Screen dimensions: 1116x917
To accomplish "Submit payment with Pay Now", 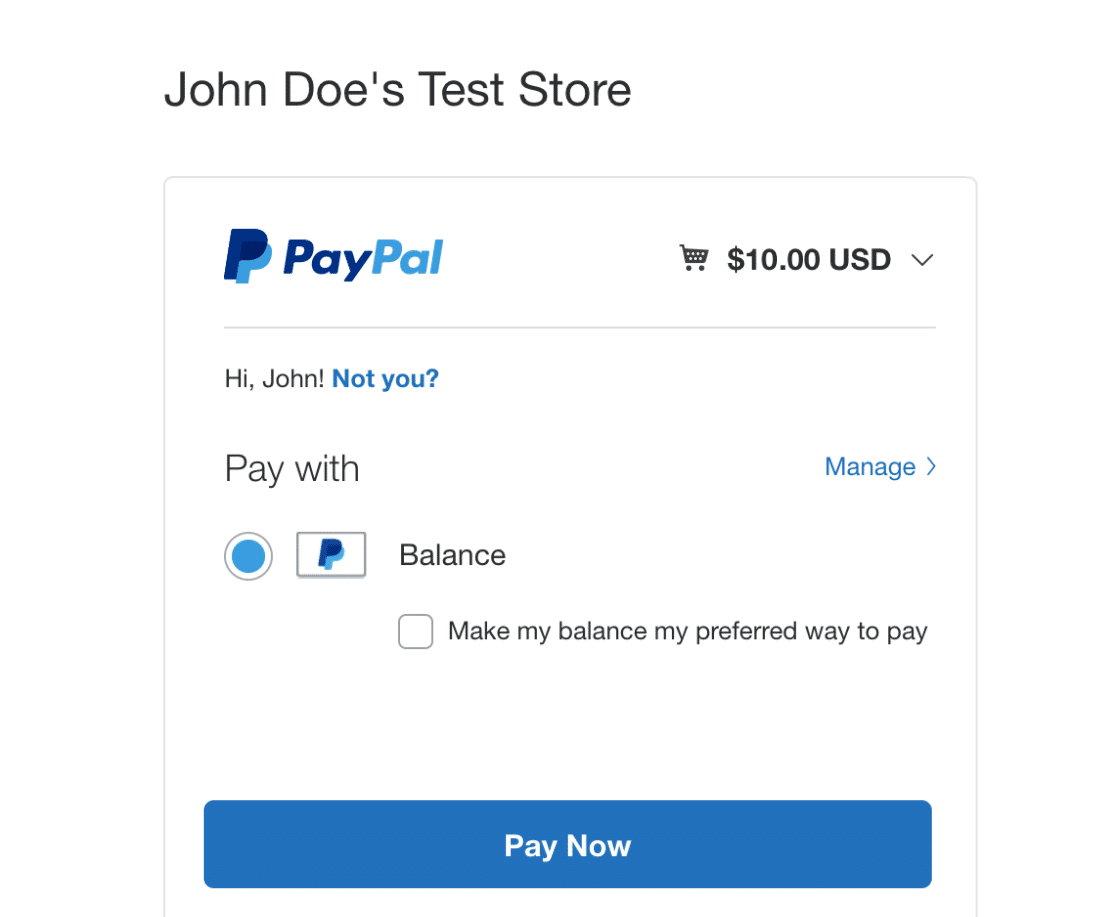I will pos(567,844).
